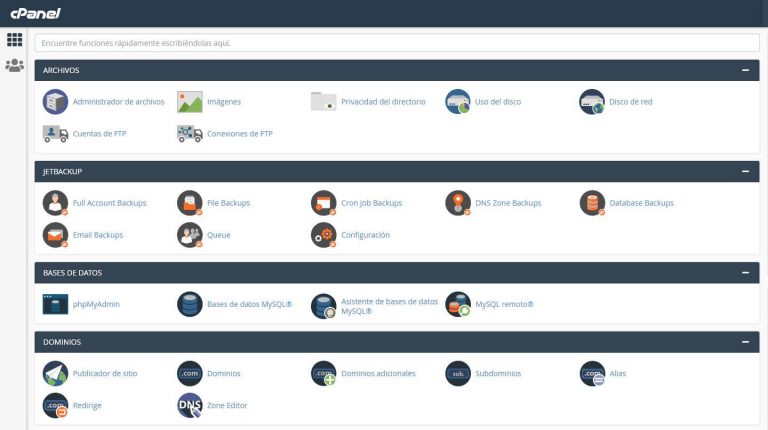Click the Dominios adicionales icon
The height and width of the screenshot is (430, 768).
point(323,374)
